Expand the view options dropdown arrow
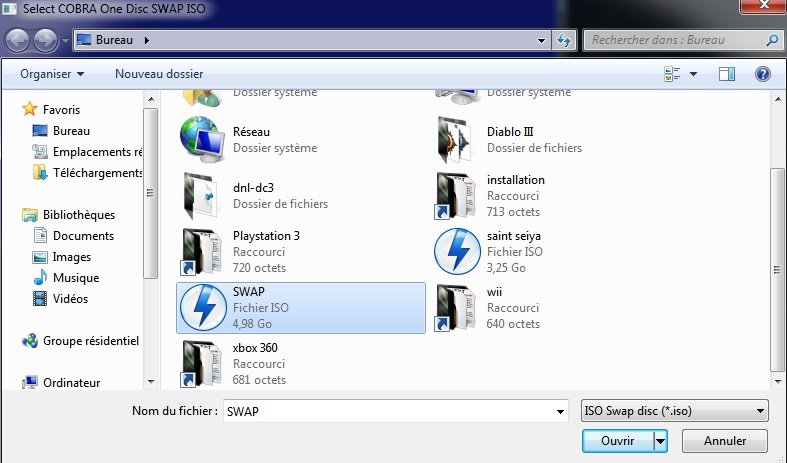Screen dimensions: 787x463 693,74
